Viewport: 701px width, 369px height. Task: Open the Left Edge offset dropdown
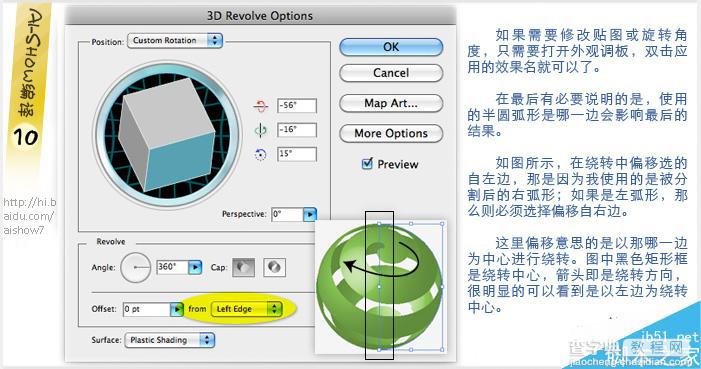point(246,309)
